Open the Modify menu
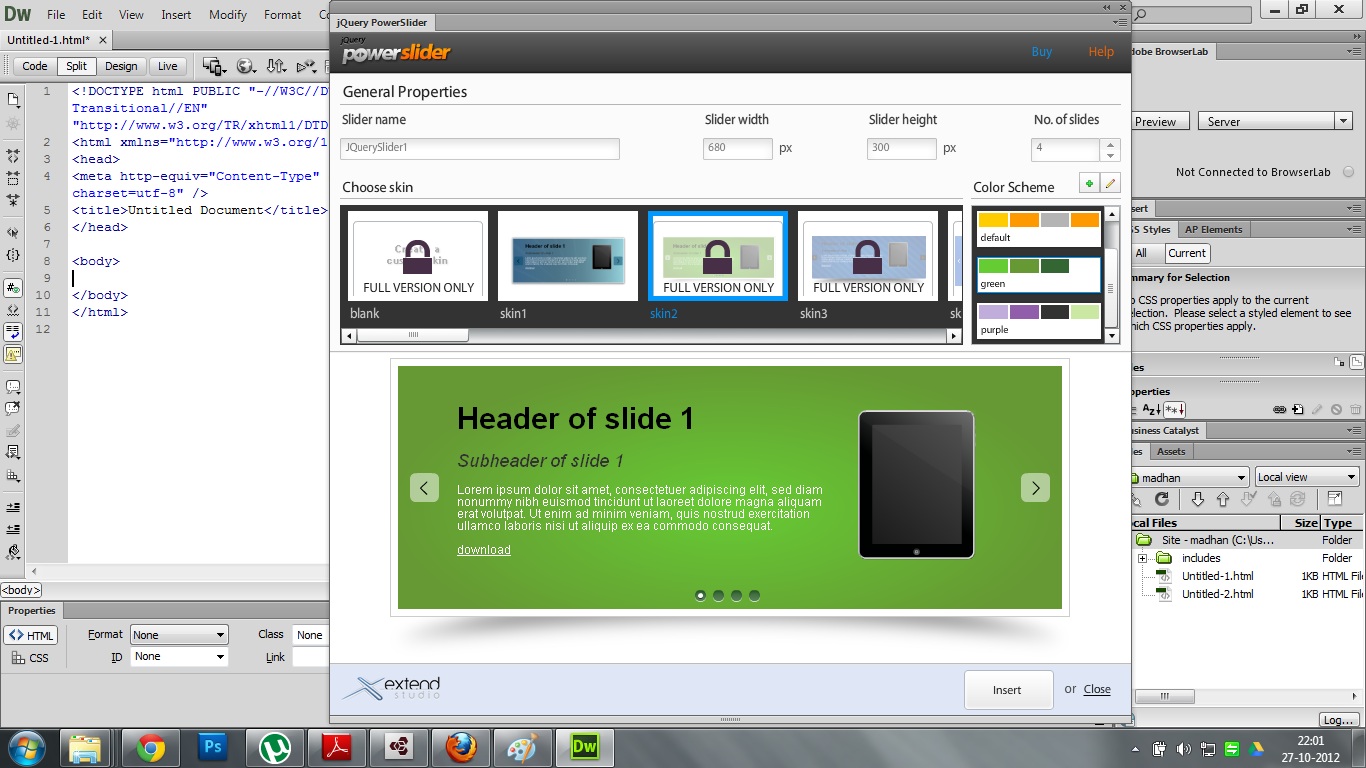This screenshot has height=768, width=1366. coord(227,15)
